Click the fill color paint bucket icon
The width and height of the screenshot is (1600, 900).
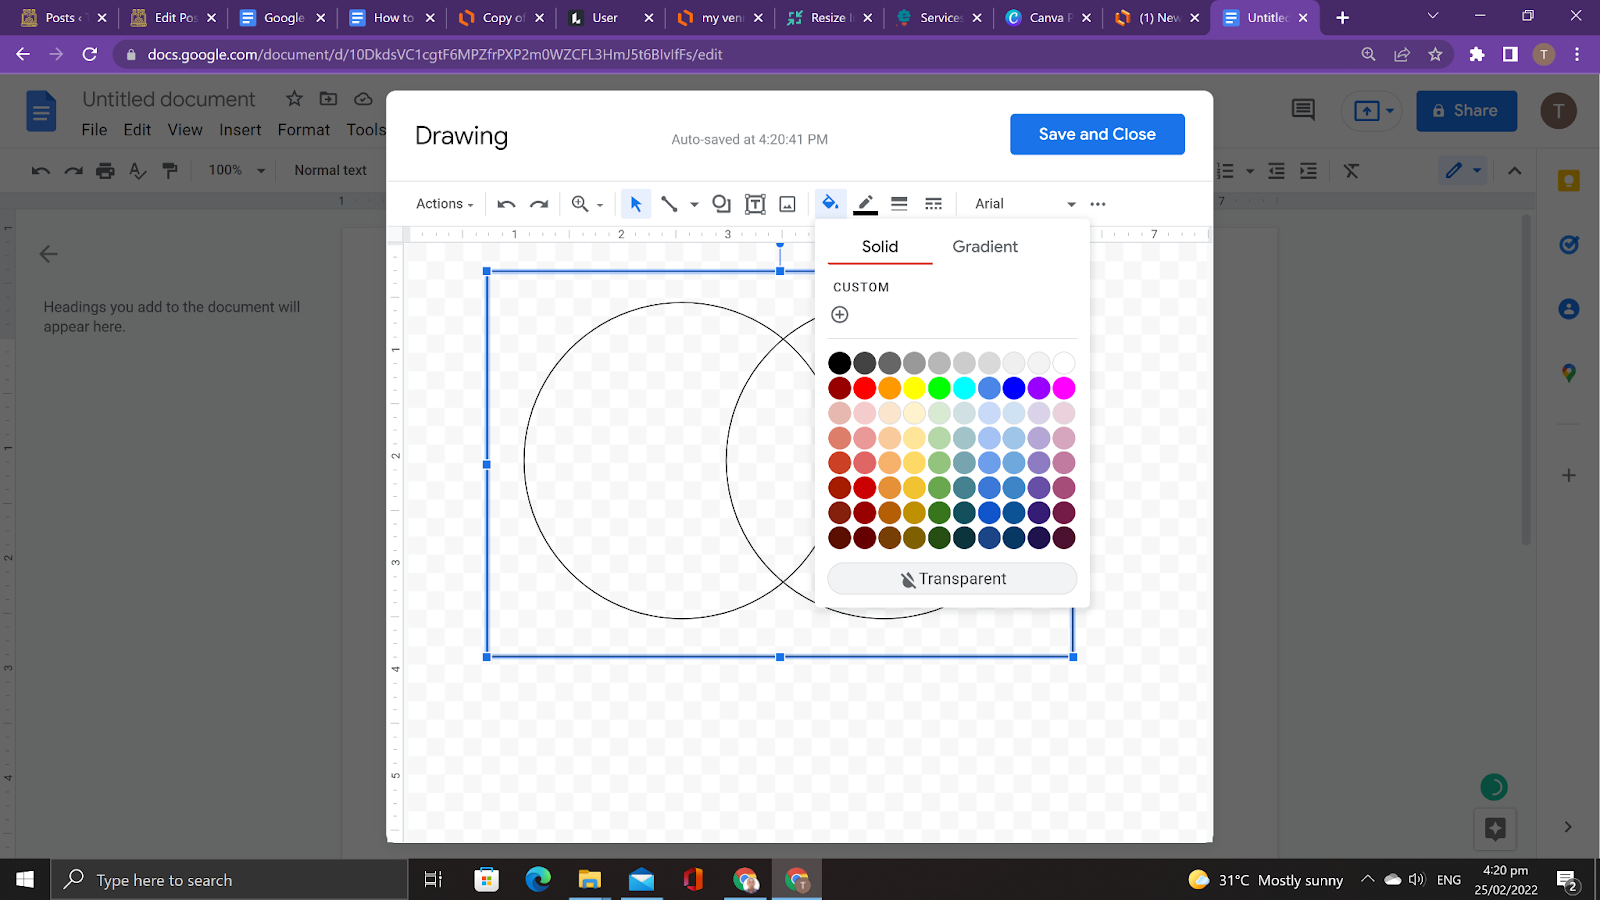pos(829,204)
